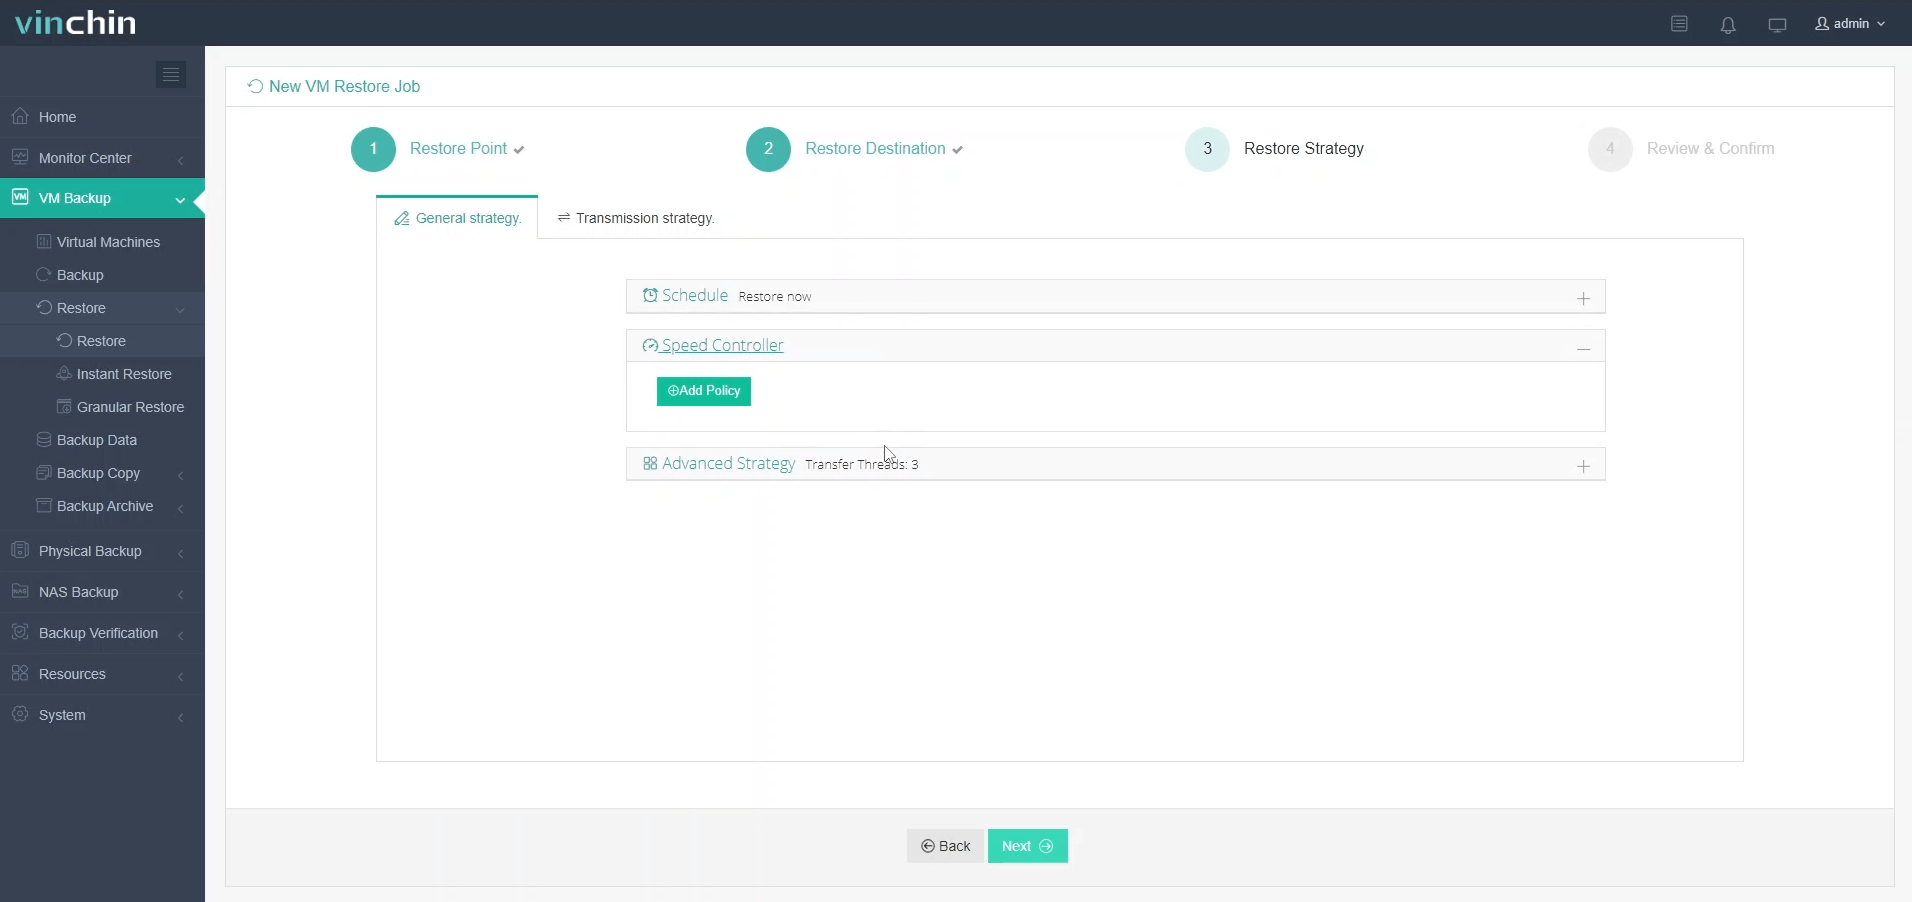Click the Instant Restore icon
1912x902 pixels.
tap(64, 373)
